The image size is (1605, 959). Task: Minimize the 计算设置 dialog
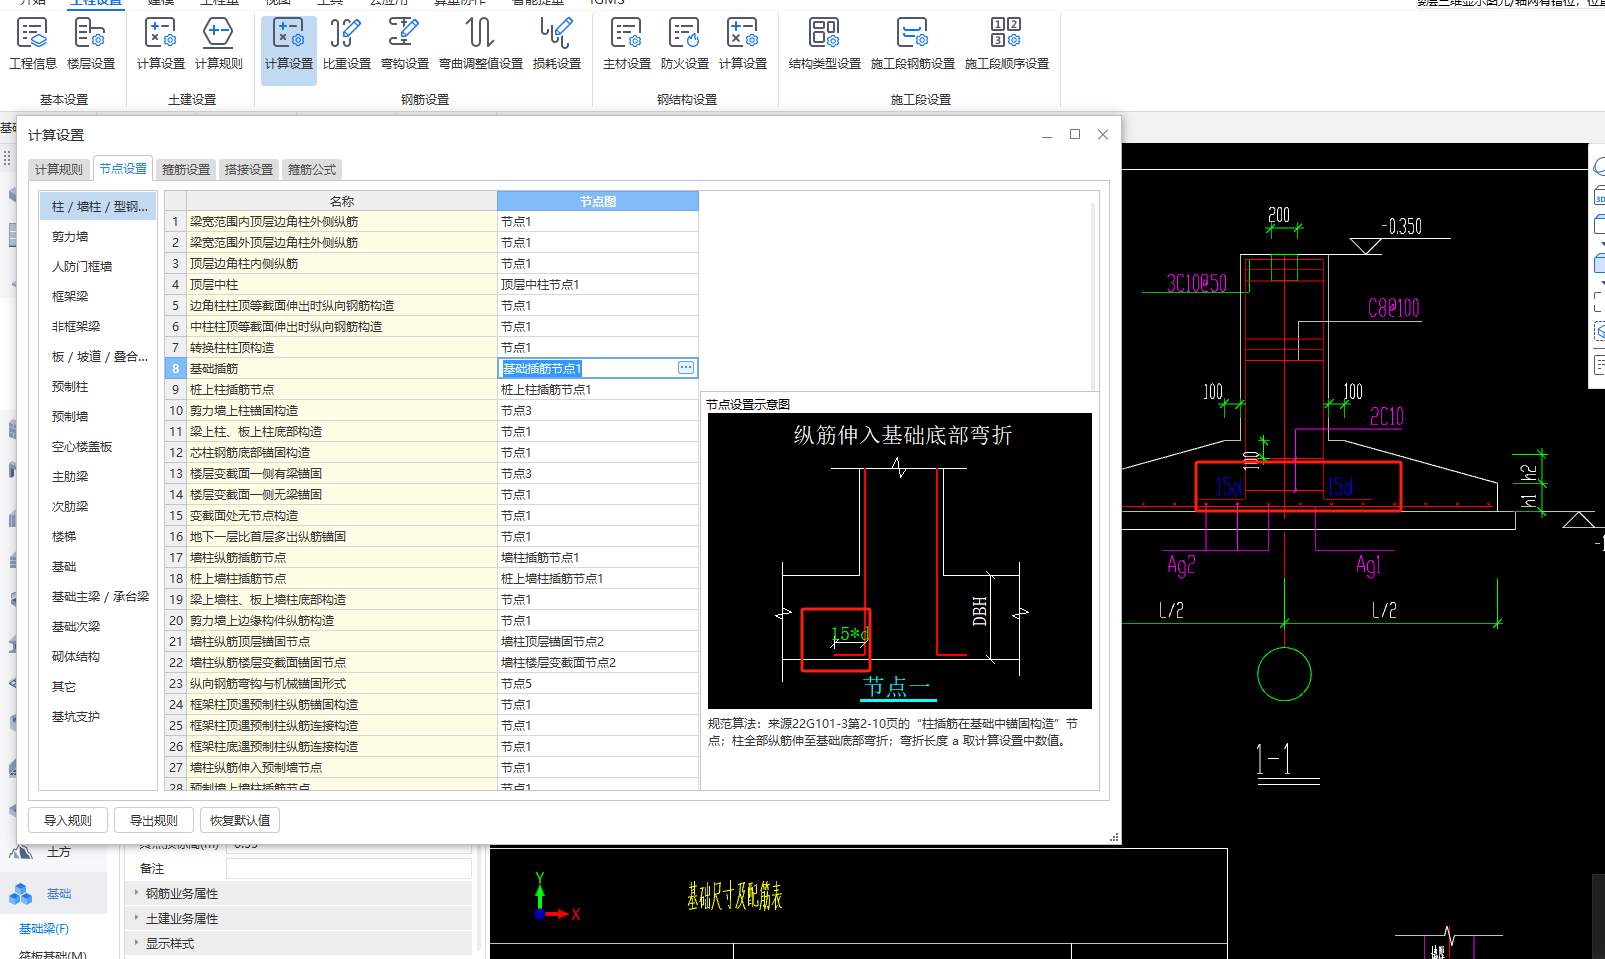click(x=1047, y=134)
